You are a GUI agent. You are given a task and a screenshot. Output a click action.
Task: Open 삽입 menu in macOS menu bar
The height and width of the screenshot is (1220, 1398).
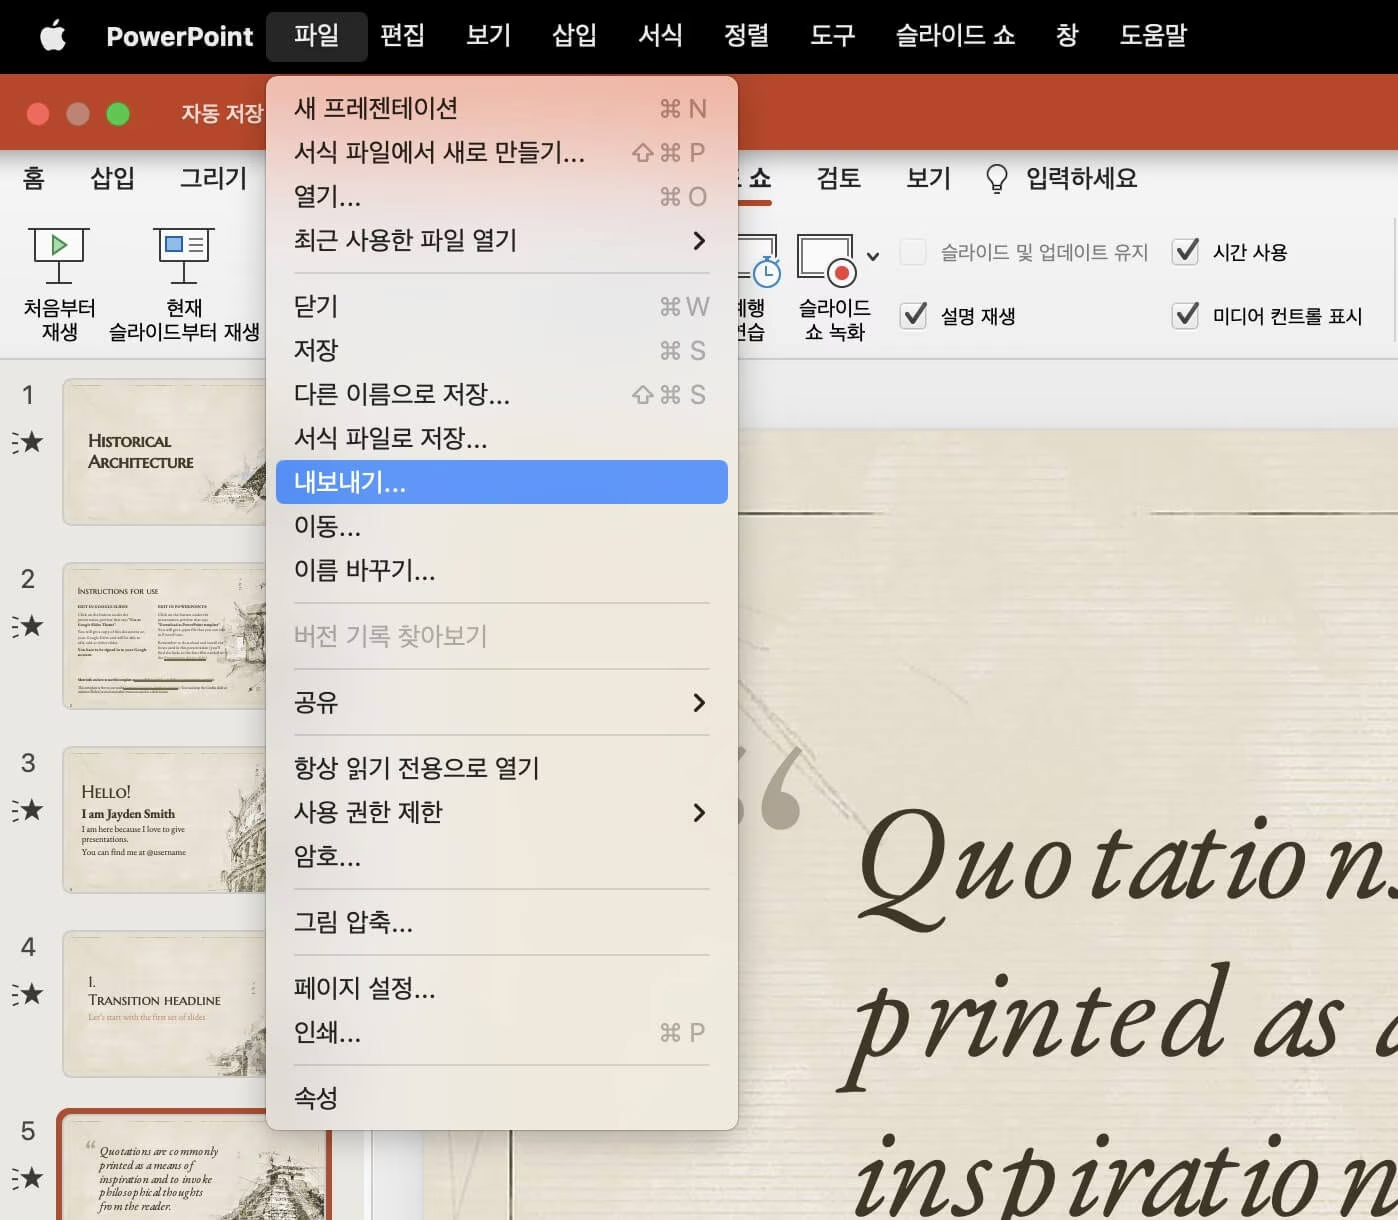tap(574, 36)
